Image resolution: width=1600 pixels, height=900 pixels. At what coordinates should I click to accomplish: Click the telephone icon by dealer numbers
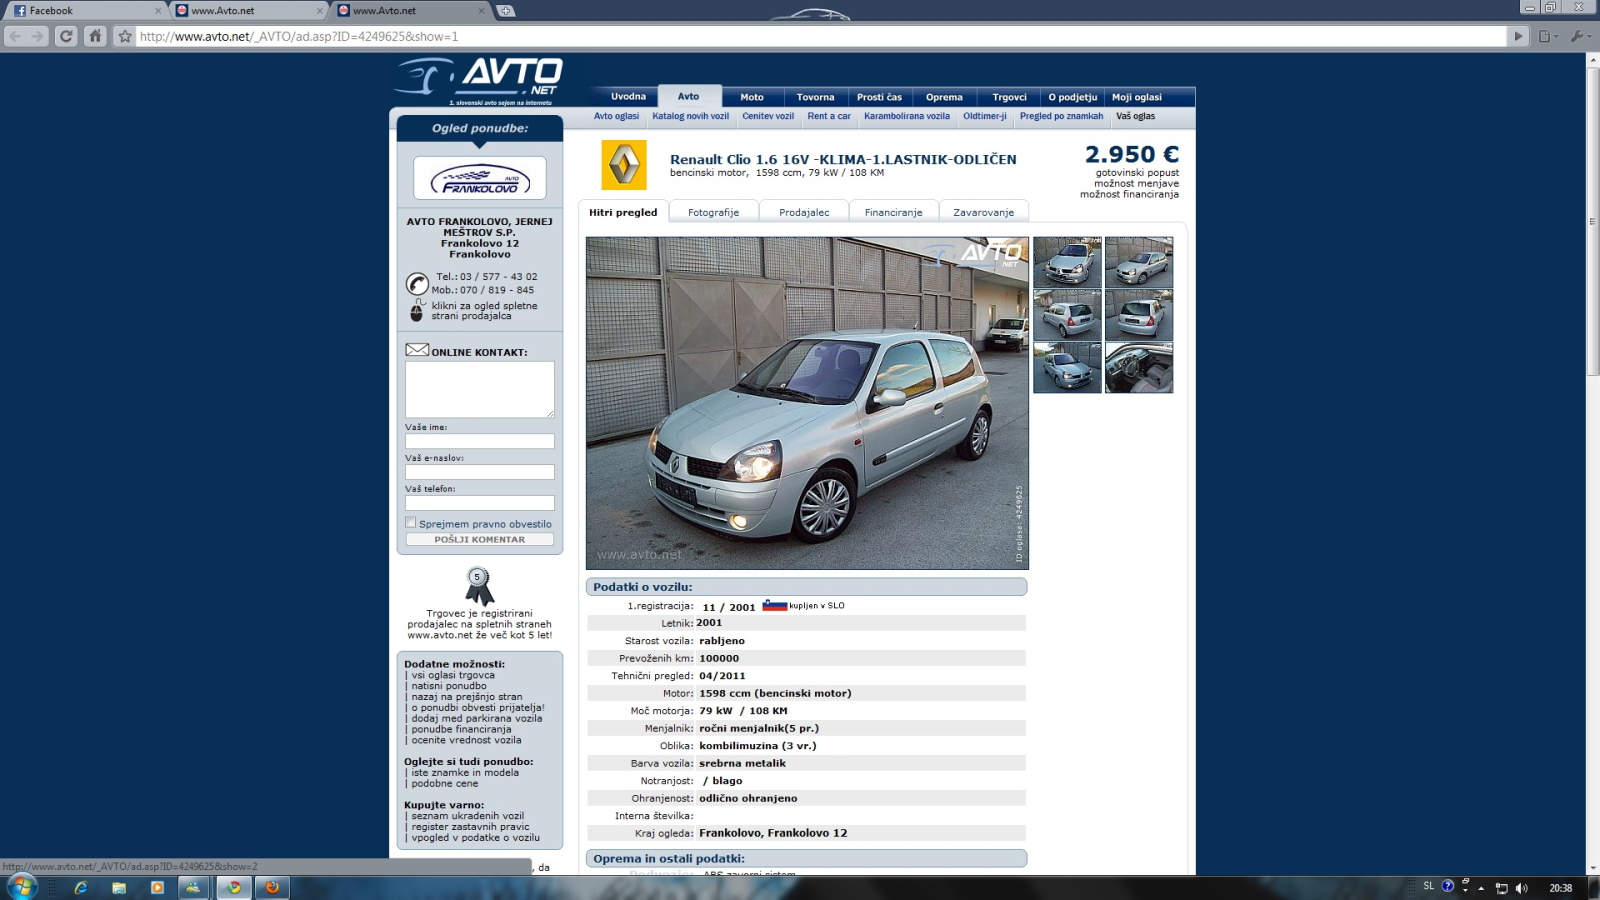tap(417, 283)
